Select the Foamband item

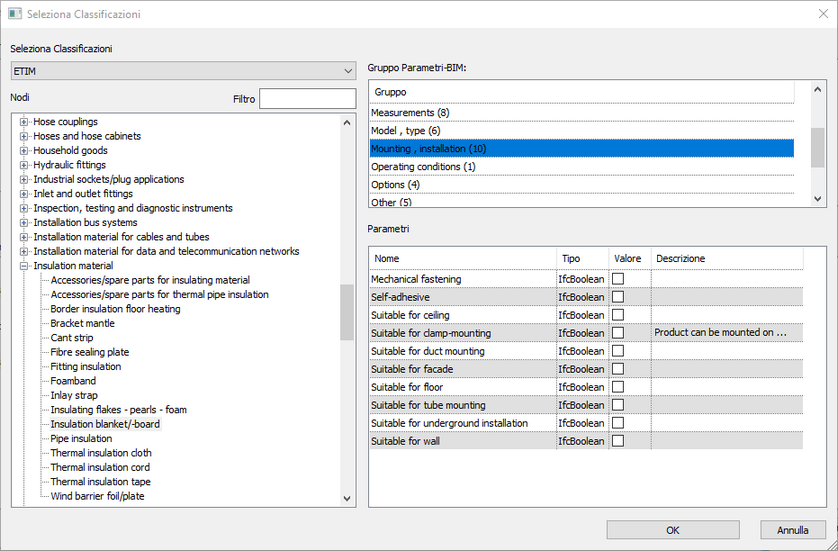(x=73, y=381)
